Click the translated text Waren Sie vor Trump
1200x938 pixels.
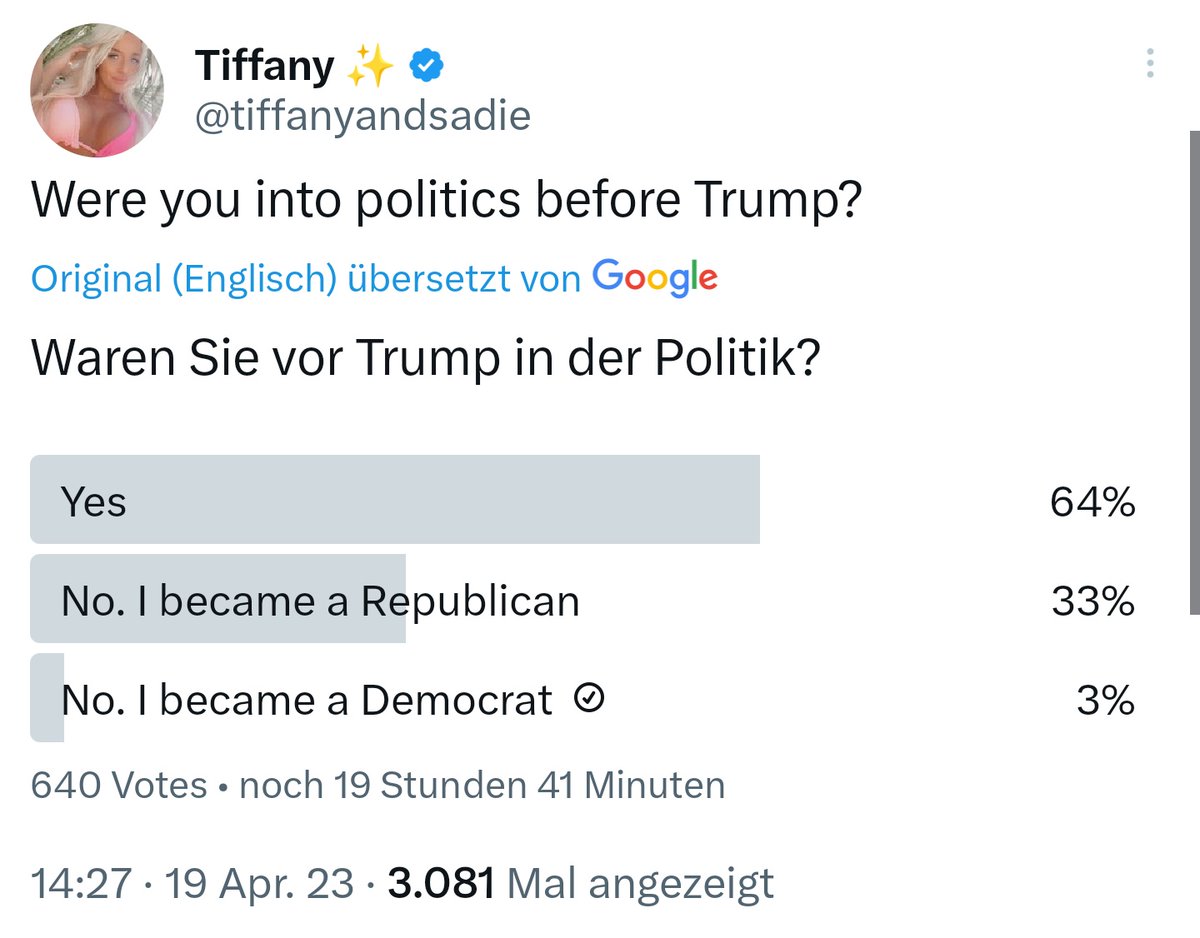coord(426,359)
